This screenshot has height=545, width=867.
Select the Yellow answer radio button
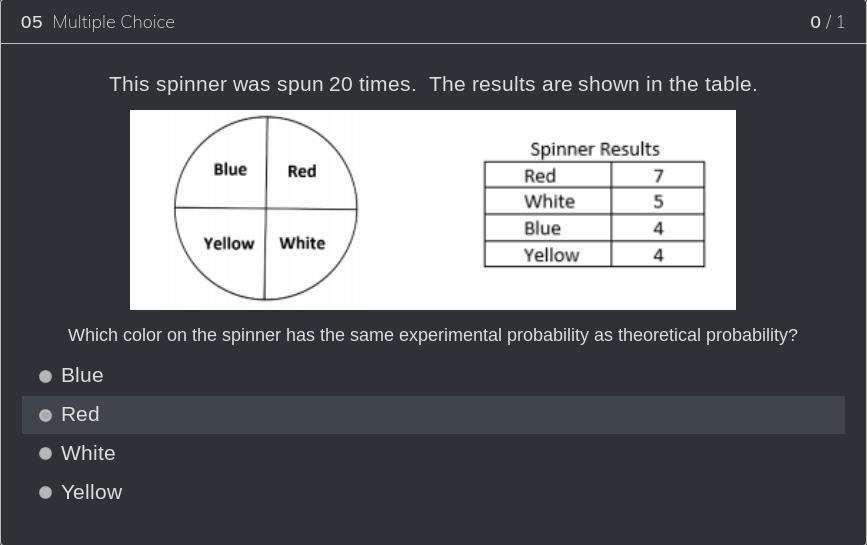(45, 492)
